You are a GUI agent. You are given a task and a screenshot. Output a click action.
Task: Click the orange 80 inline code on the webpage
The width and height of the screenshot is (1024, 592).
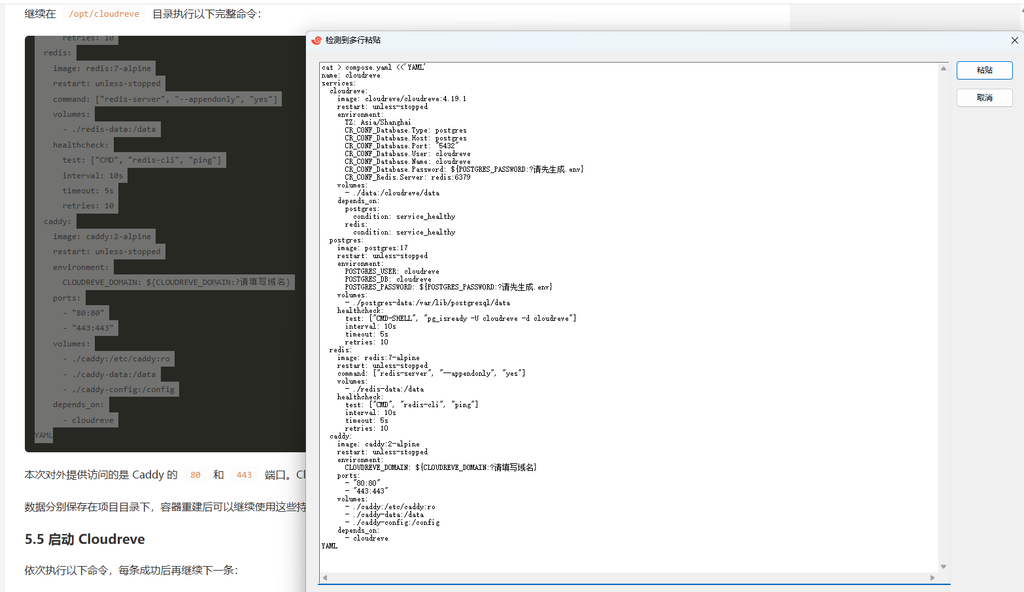point(195,475)
